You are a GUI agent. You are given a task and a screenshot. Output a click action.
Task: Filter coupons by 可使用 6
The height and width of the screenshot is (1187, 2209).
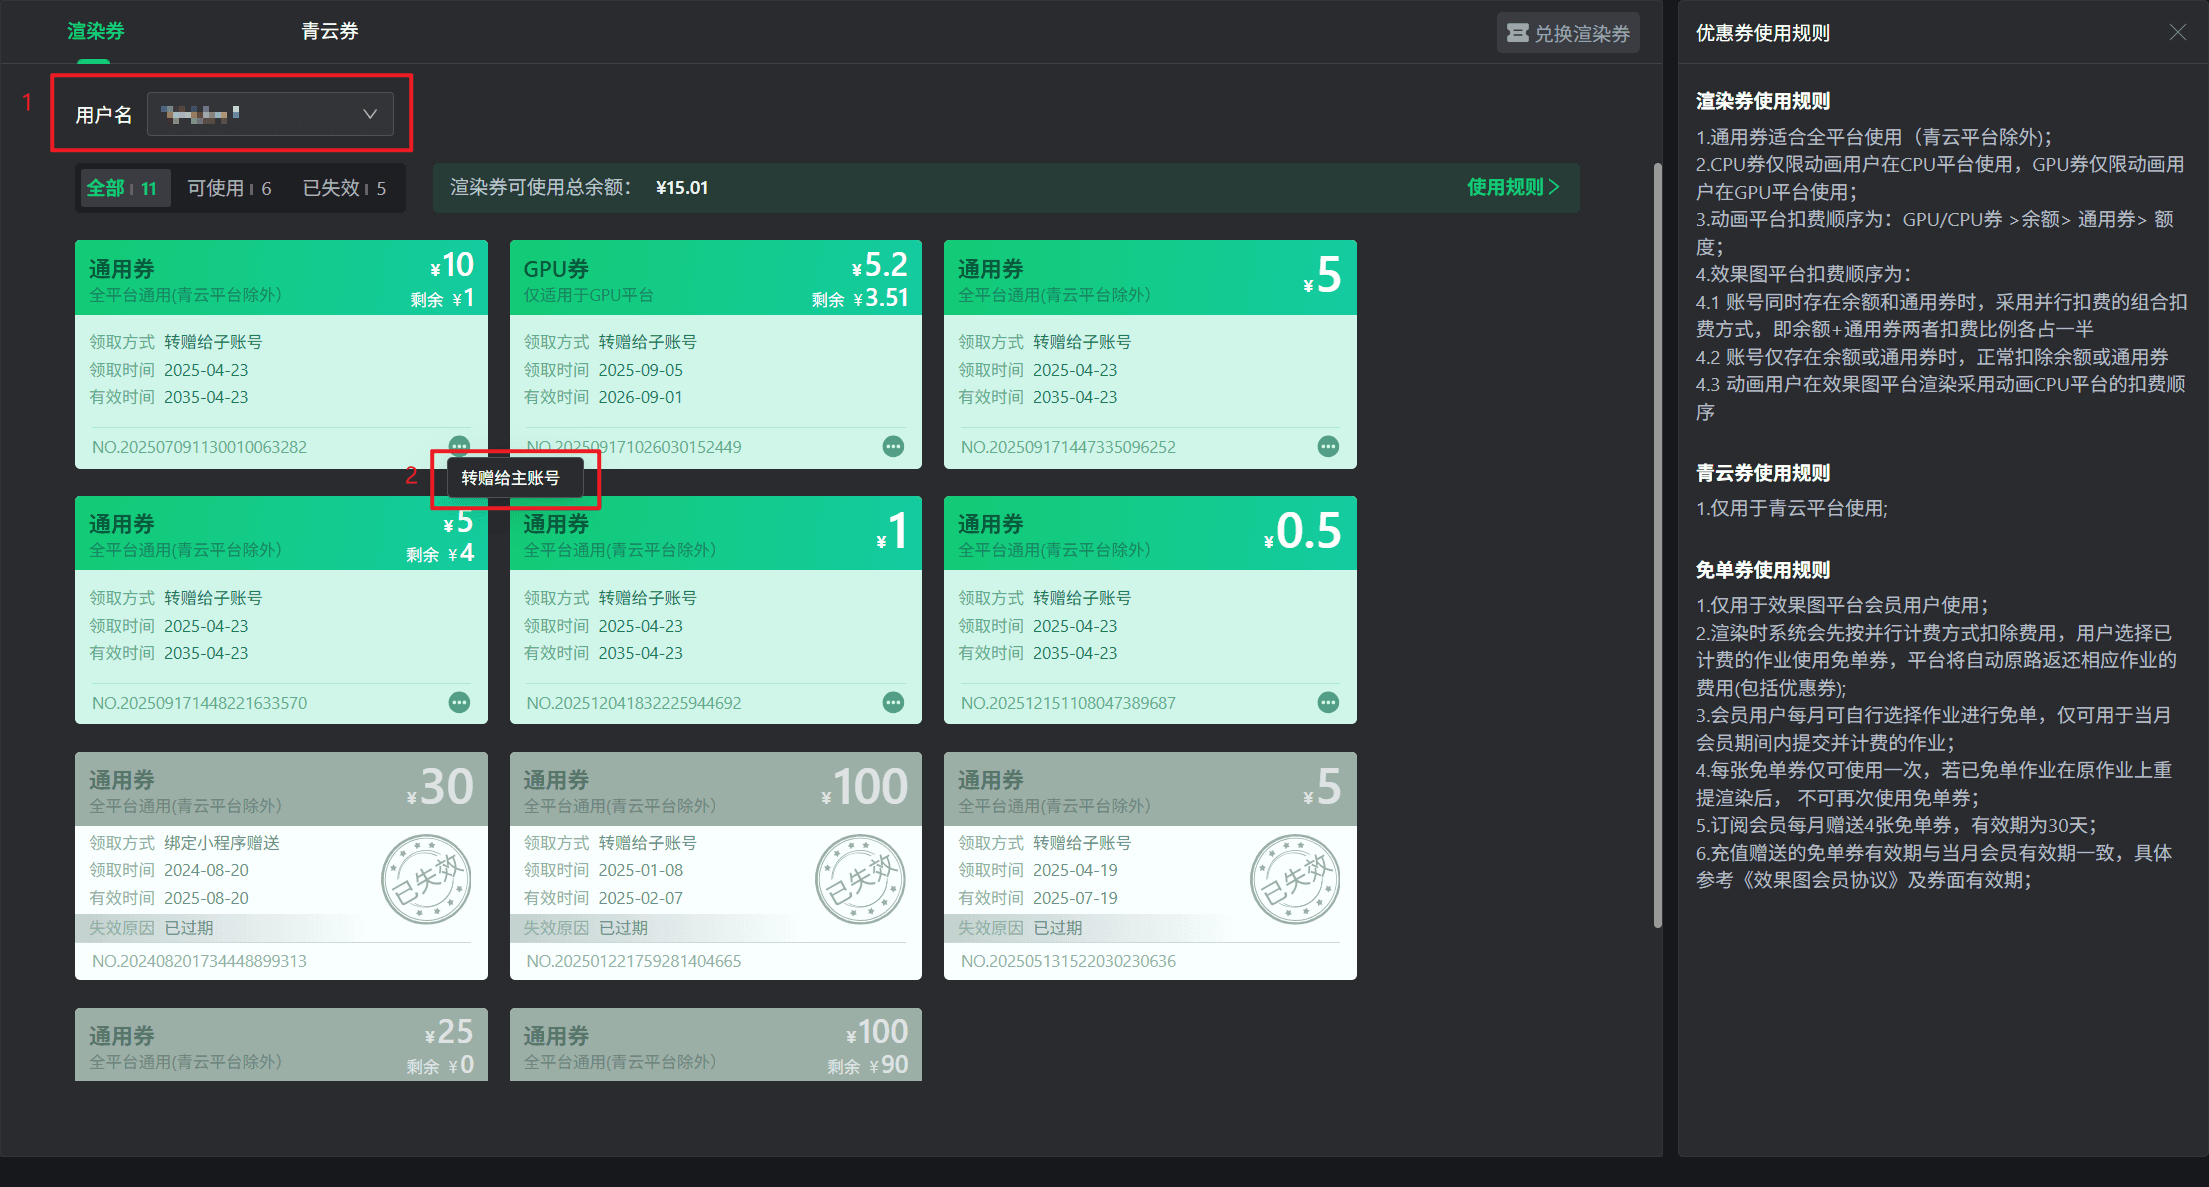229,188
